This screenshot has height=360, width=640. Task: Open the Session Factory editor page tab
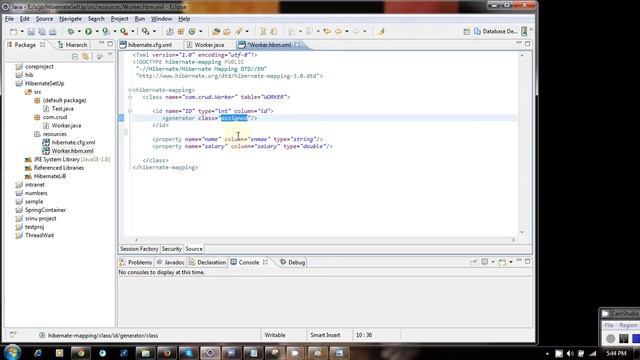pyautogui.click(x=139, y=249)
